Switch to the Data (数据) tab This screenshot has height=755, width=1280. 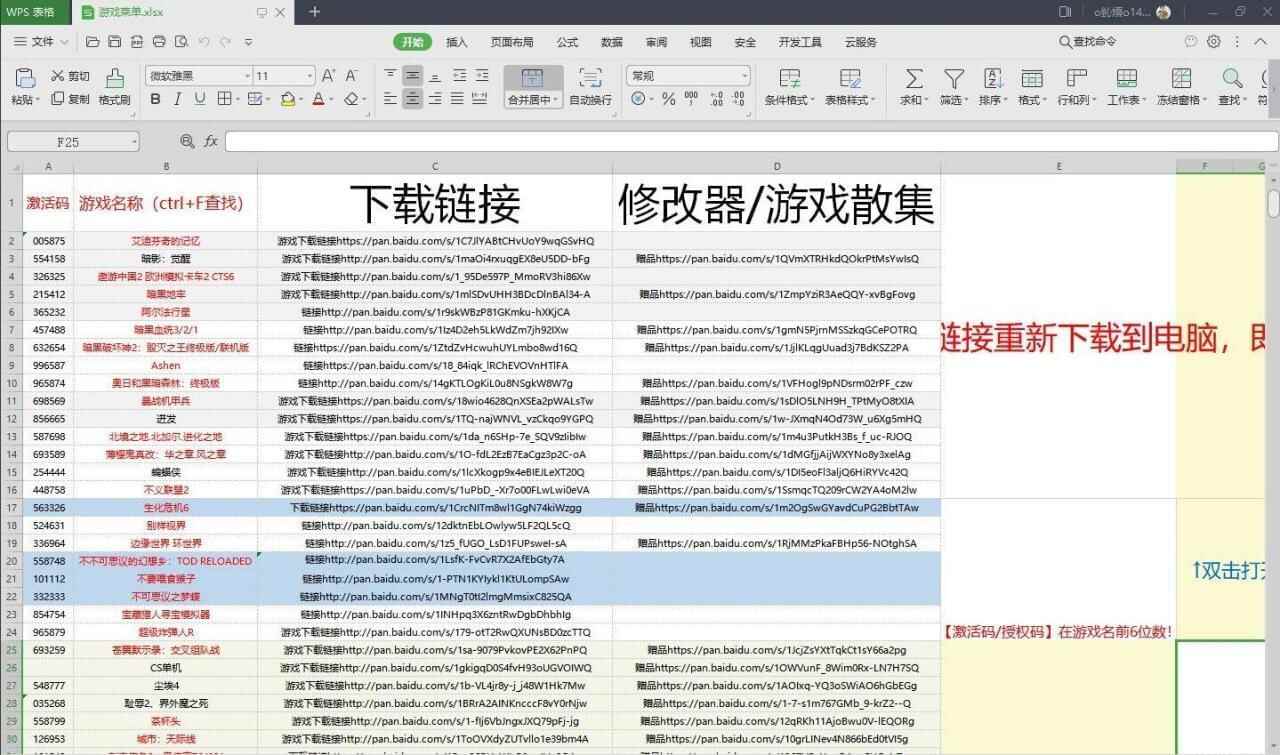(612, 42)
